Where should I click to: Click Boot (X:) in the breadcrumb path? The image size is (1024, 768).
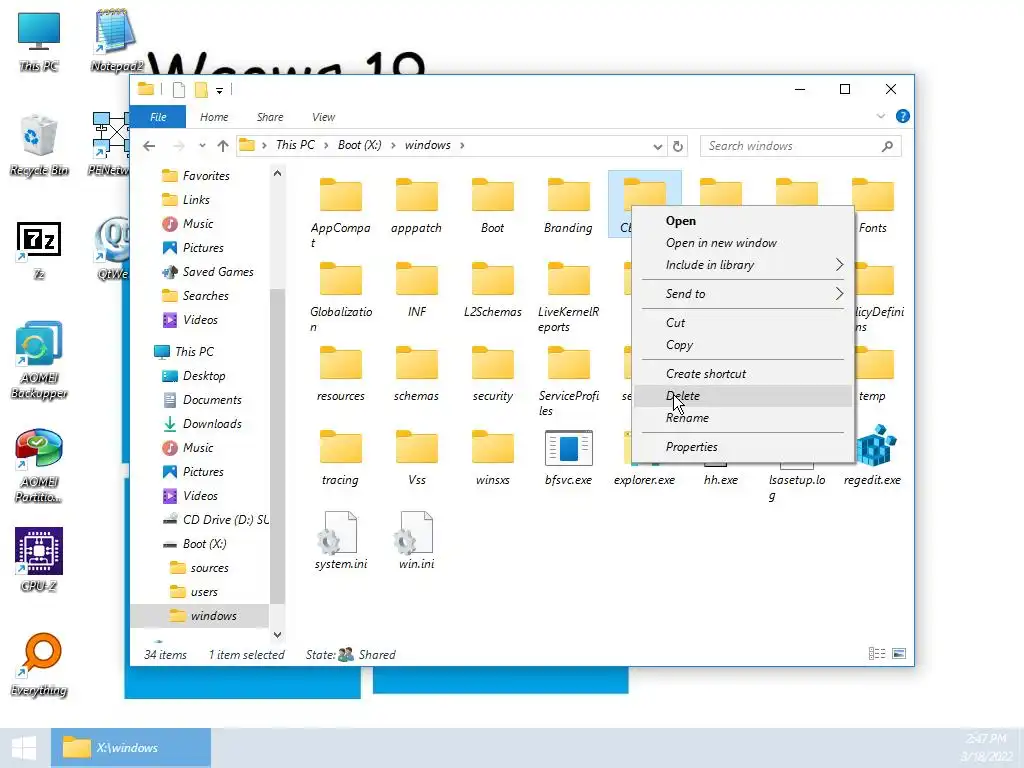point(359,145)
